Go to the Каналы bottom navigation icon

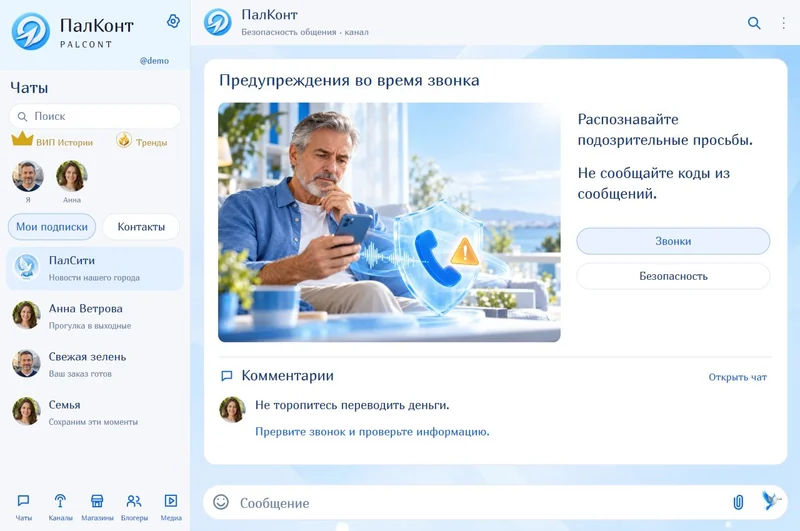click(x=60, y=501)
